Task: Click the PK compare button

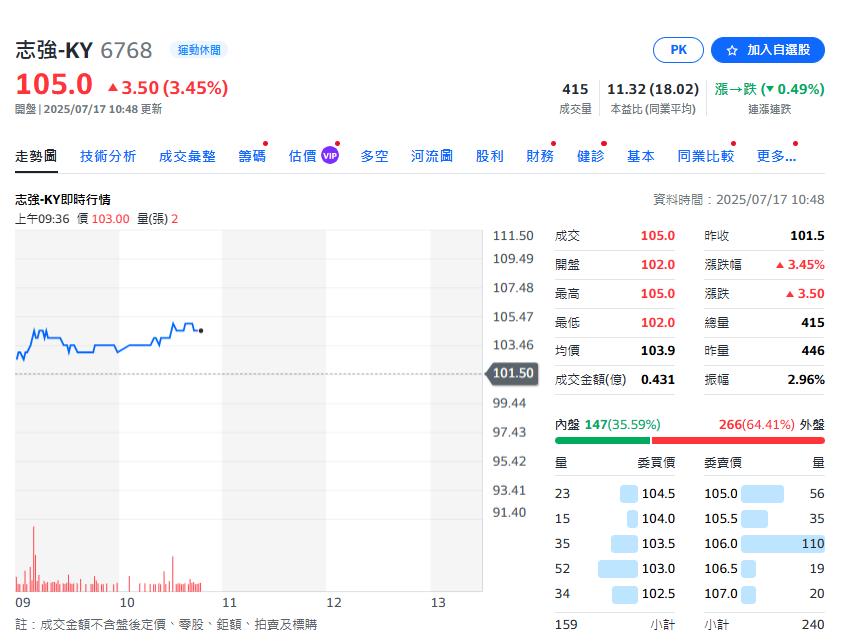Action: tap(678, 50)
